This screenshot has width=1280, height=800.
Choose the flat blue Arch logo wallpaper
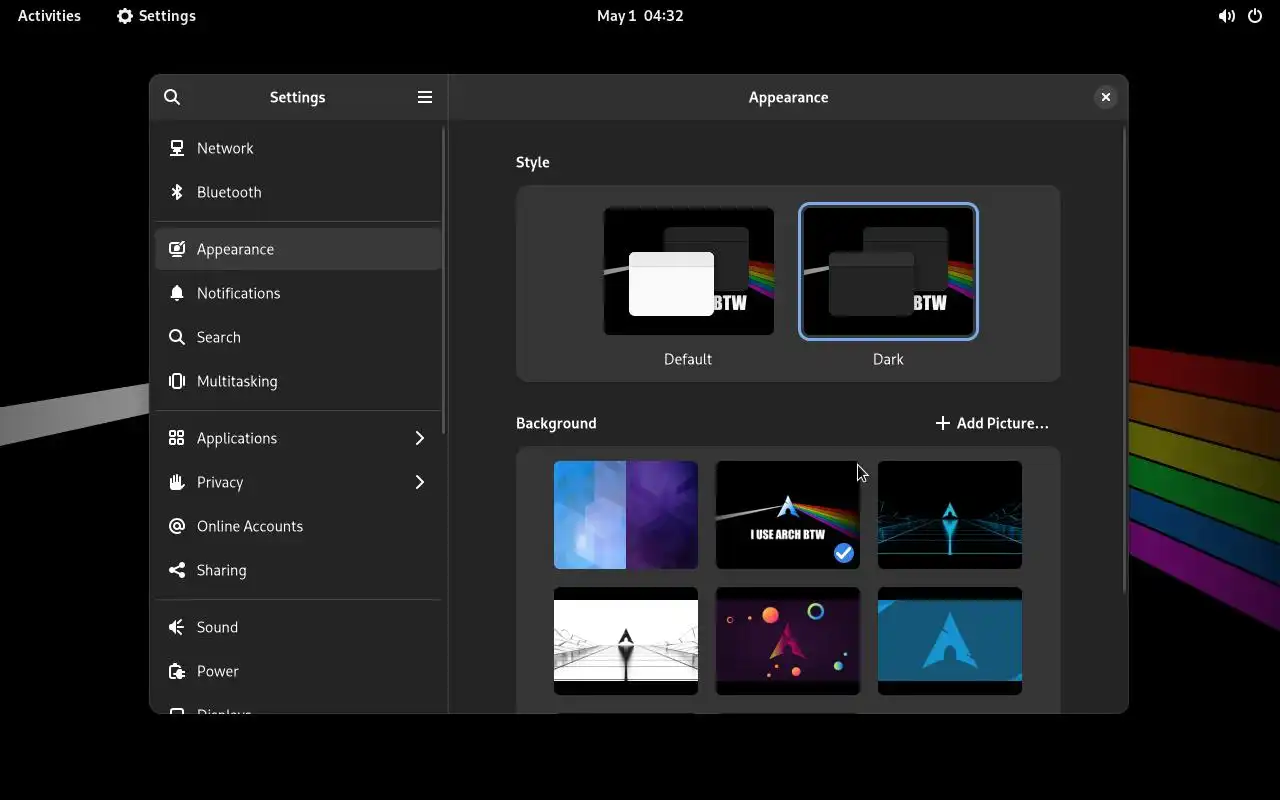pos(950,641)
